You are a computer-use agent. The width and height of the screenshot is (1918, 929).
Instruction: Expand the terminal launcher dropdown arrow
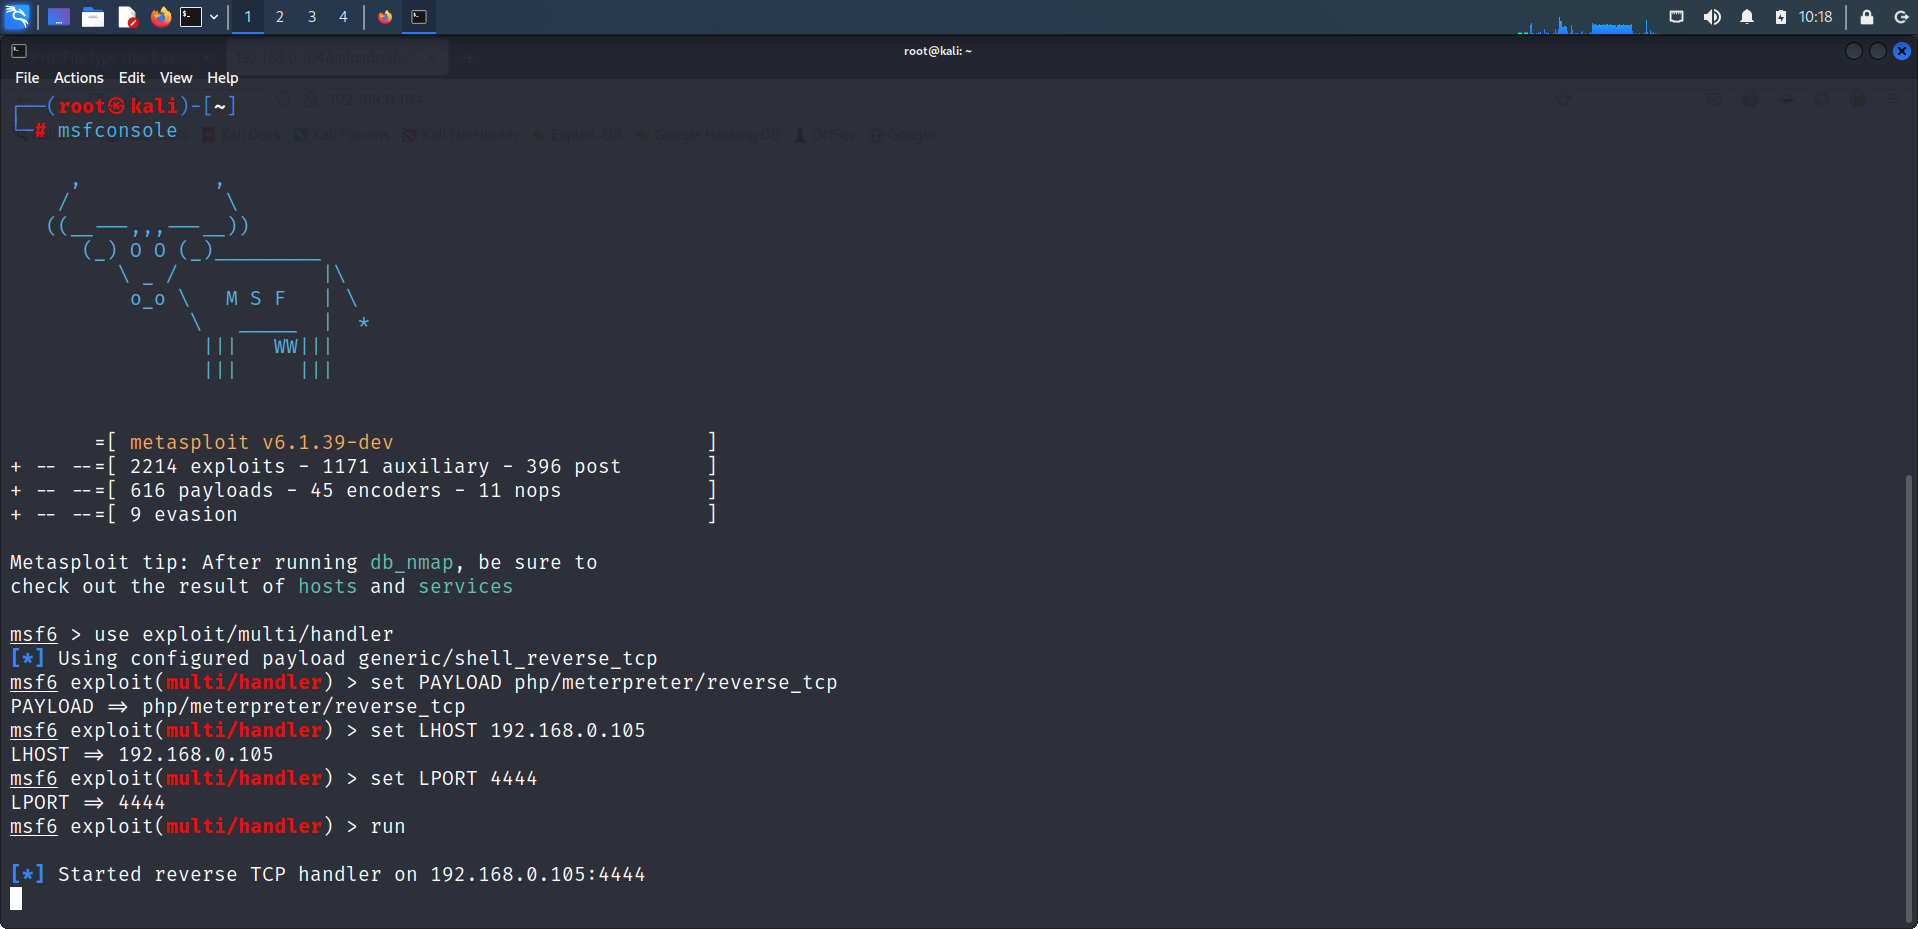[x=214, y=17]
